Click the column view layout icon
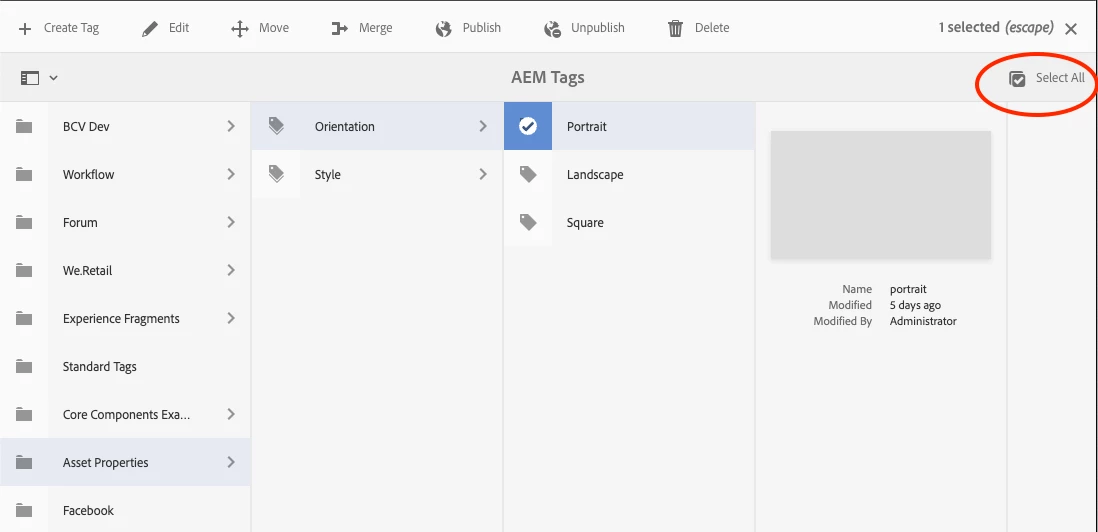1098x532 pixels. click(x=29, y=78)
